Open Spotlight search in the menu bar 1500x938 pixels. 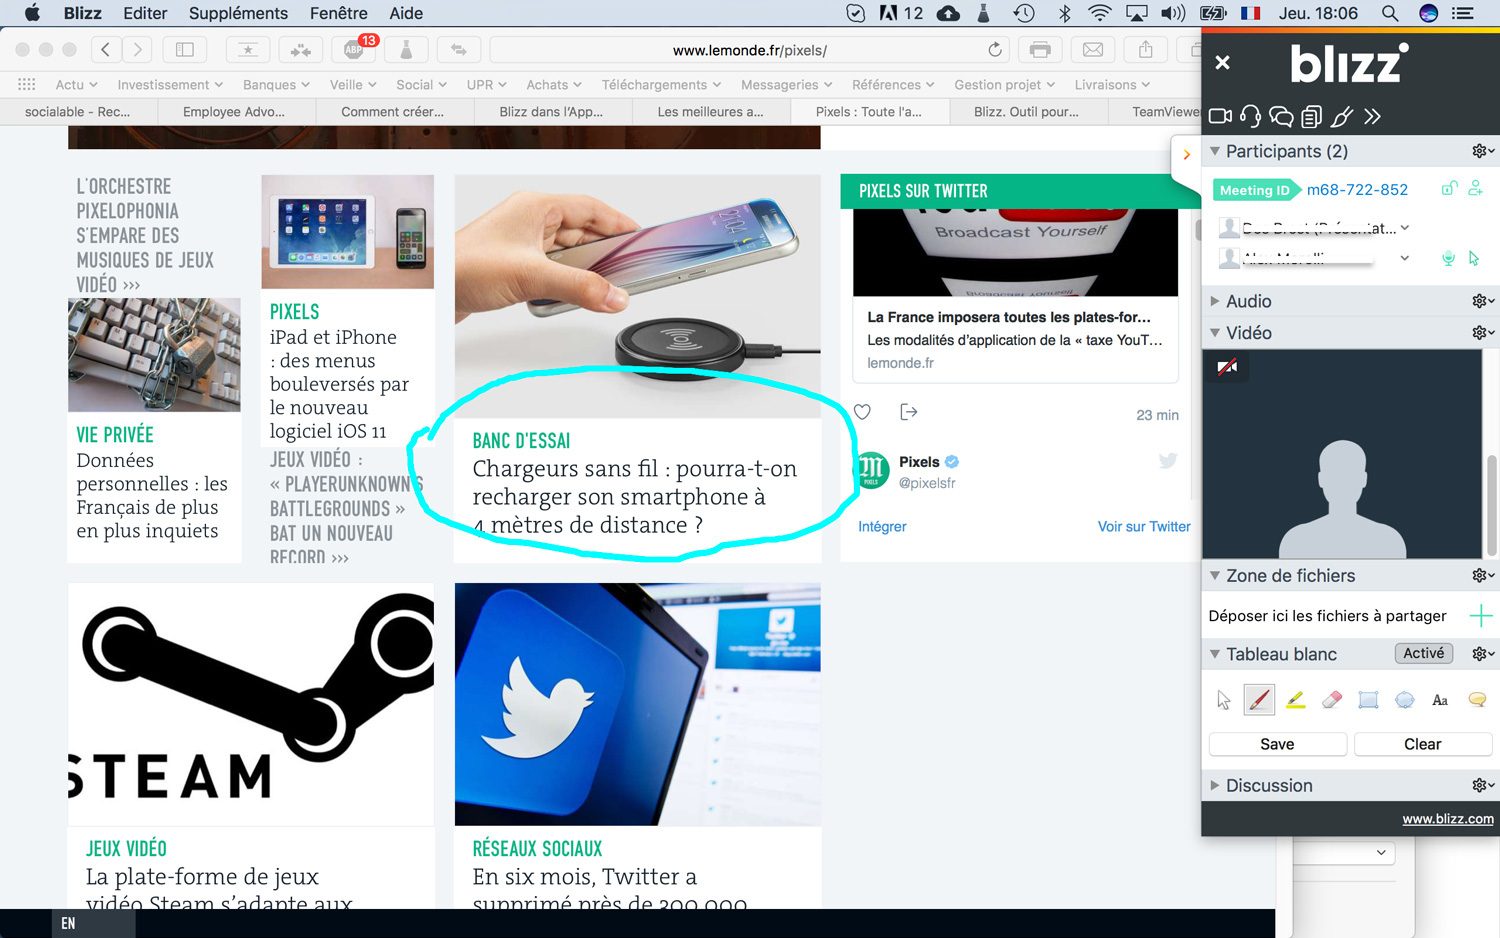pyautogui.click(x=1389, y=13)
